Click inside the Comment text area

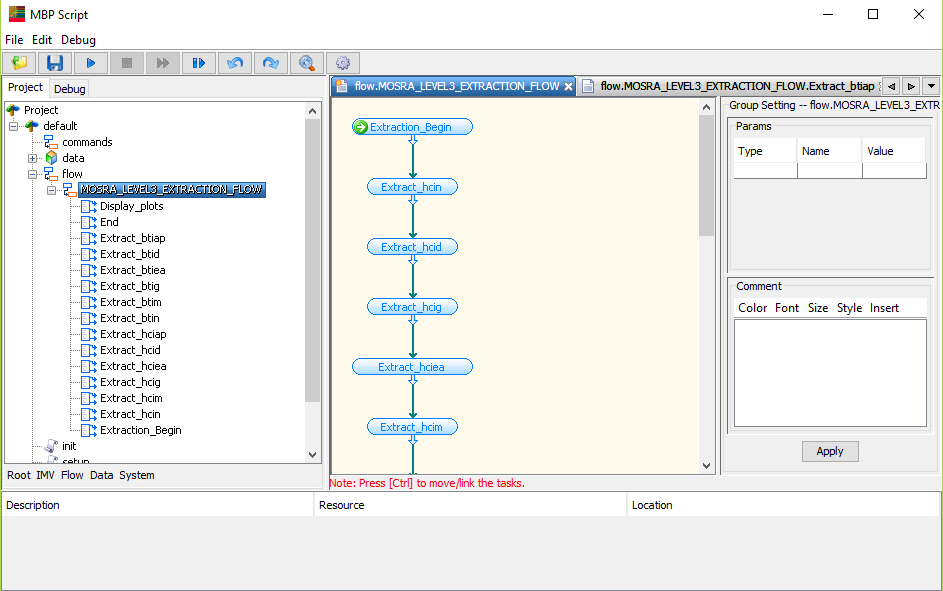pos(830,373)
